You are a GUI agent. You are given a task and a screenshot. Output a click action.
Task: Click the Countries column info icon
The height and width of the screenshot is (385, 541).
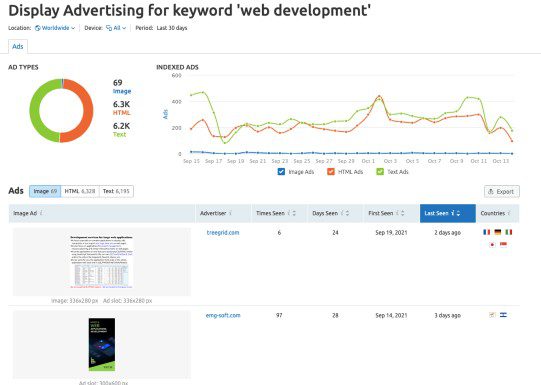point(509,213)
